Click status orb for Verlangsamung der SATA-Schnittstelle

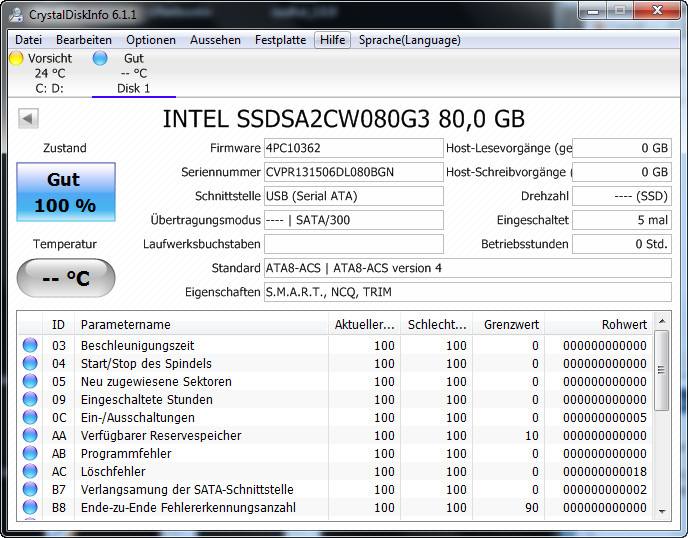pos(30,489)
